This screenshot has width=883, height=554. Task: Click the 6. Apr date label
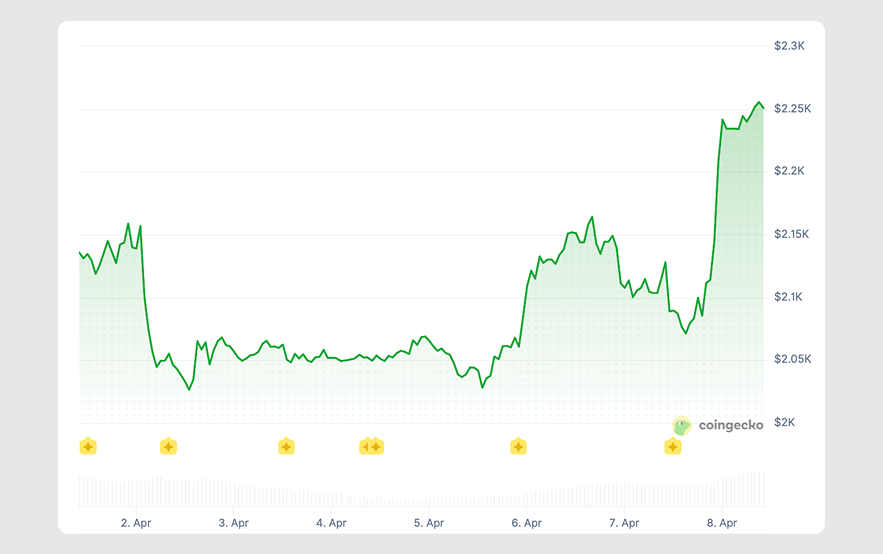[x=526, y=522]
